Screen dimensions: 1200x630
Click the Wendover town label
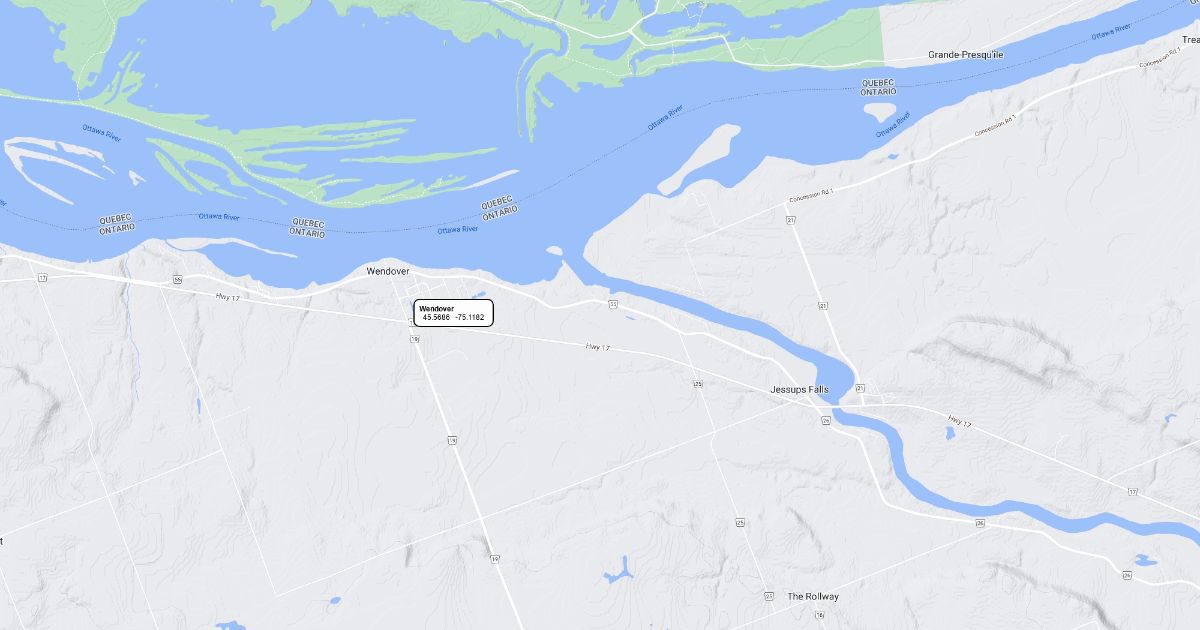(x=389, y=271)
